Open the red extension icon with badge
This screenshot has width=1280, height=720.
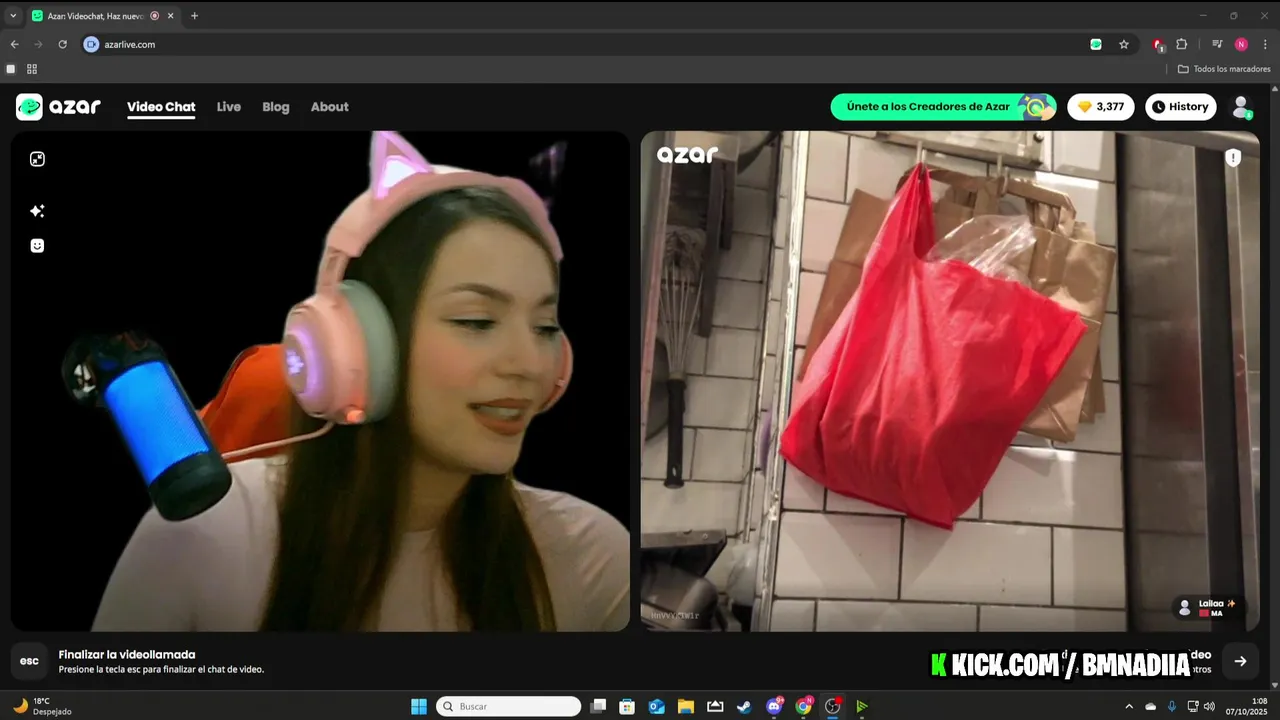coord(1158,44)
